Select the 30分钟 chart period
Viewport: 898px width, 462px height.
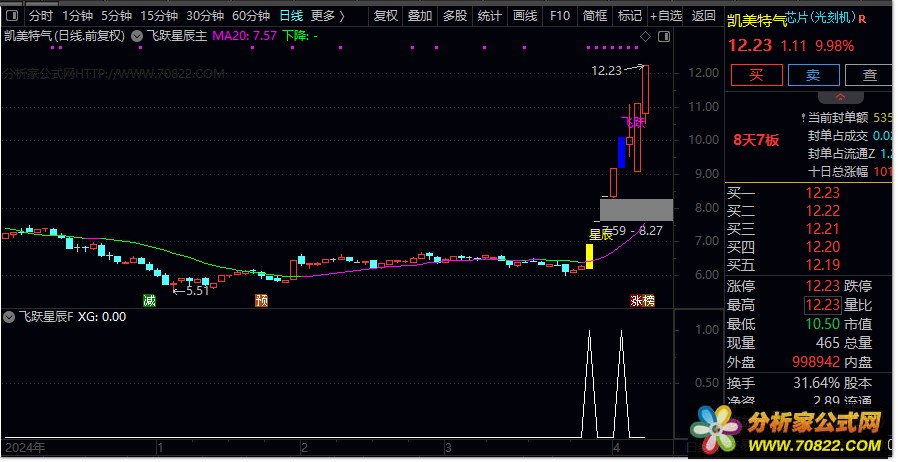[x=205, y=15]
